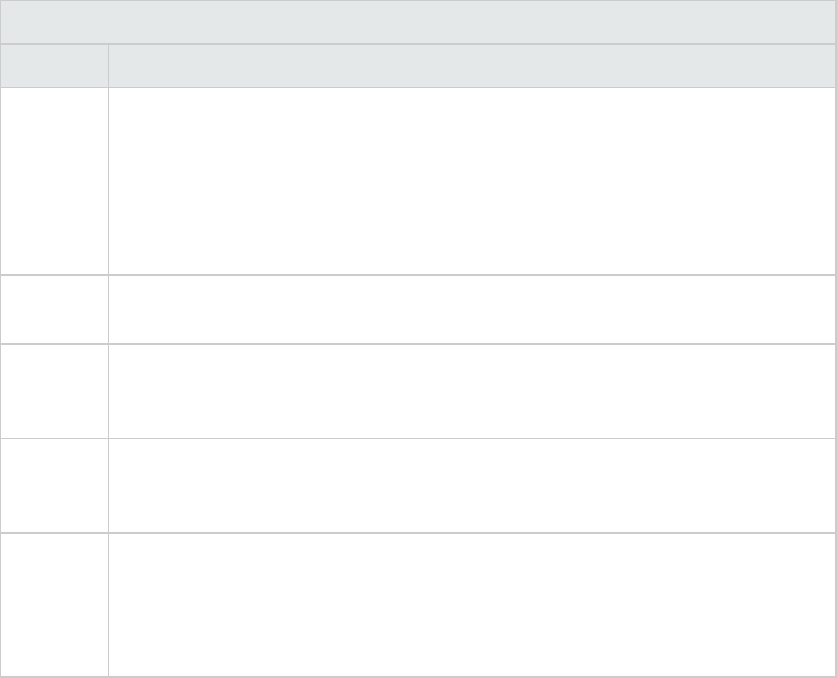Select the second body row's left cell

(x=54, y=309)
